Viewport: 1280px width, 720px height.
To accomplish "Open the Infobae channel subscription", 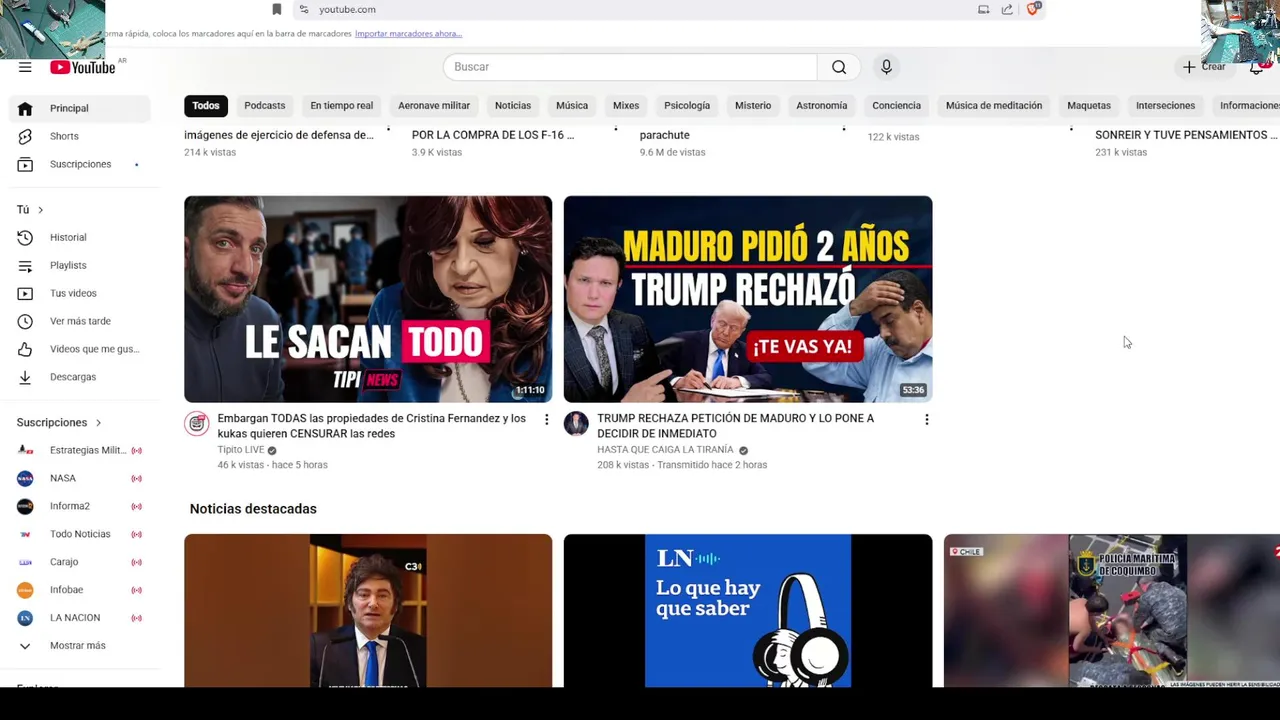I will 80,590.
